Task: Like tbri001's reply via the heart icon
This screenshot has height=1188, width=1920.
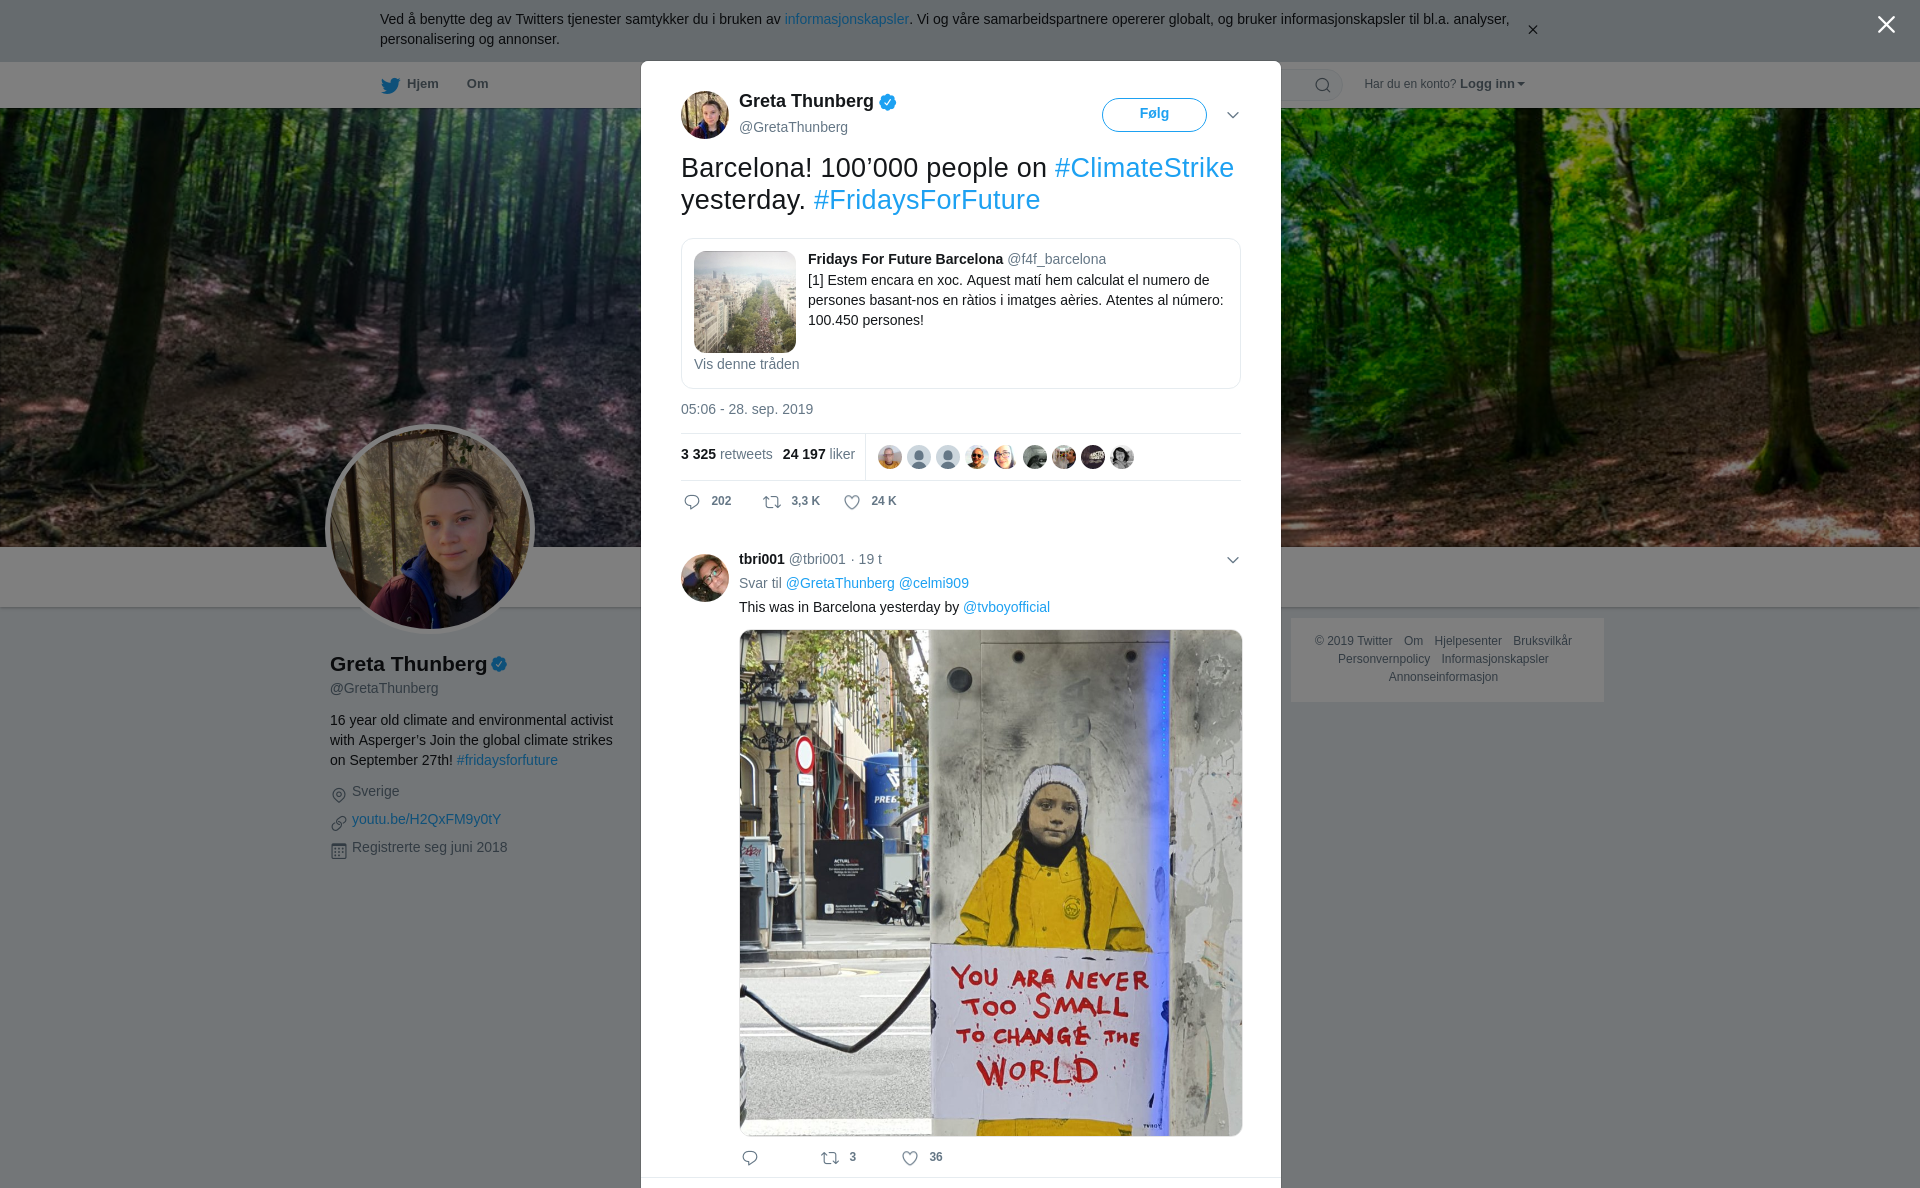Action: point(910,1158)
